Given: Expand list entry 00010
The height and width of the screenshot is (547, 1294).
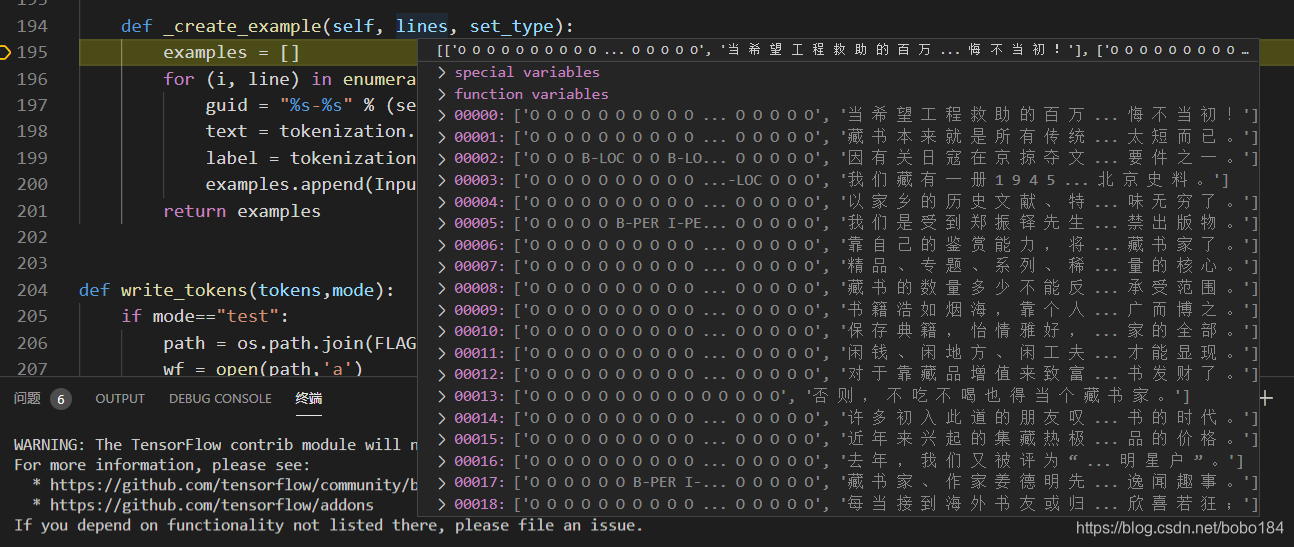Looking at the screenshot, I should coord(442,331).
